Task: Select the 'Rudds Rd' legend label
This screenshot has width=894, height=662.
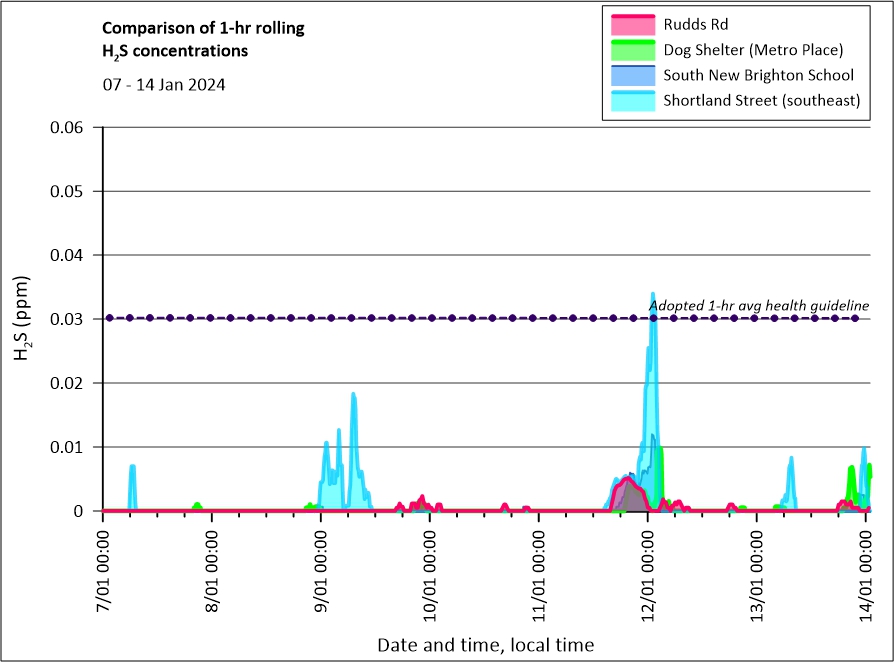Action: [x=696, y=24]
